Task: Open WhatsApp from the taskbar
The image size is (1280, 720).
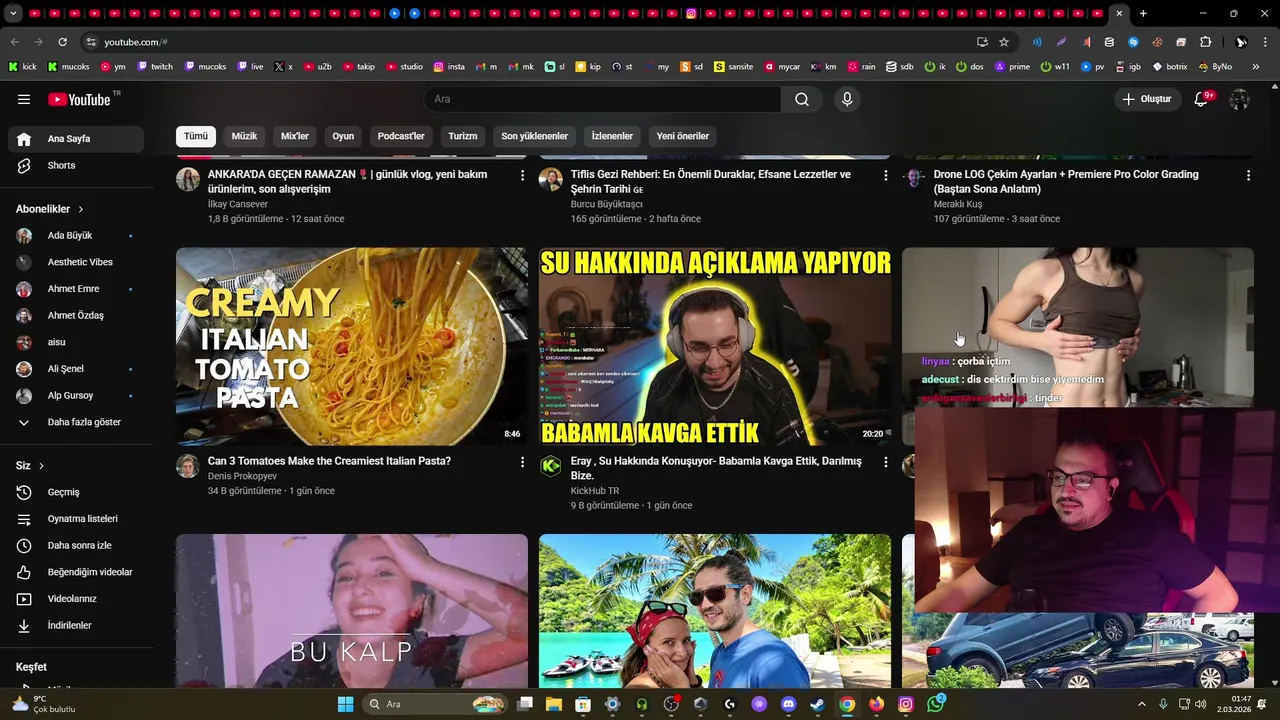Action: pyautogui.click(x=935, y=704)
